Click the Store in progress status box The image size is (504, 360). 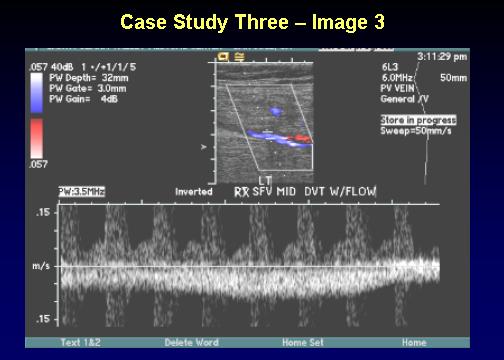(x=418, y=120)
